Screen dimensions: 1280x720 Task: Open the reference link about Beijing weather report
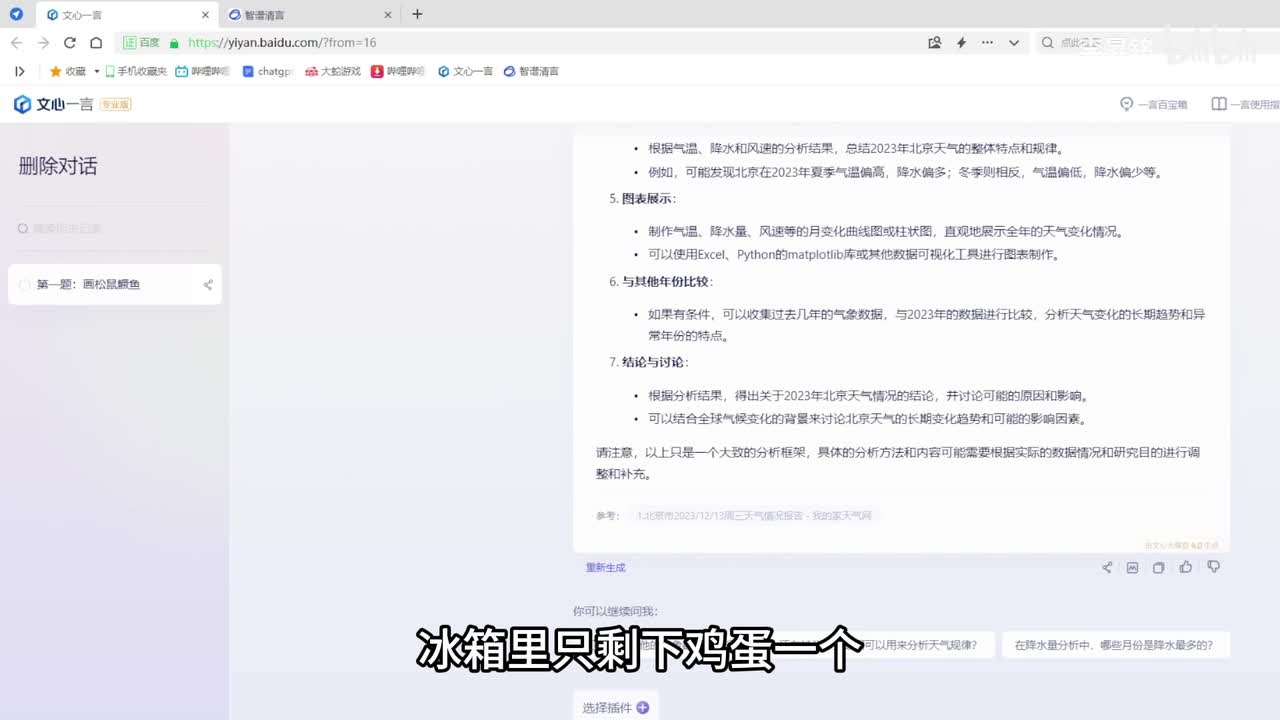(754, 516)
